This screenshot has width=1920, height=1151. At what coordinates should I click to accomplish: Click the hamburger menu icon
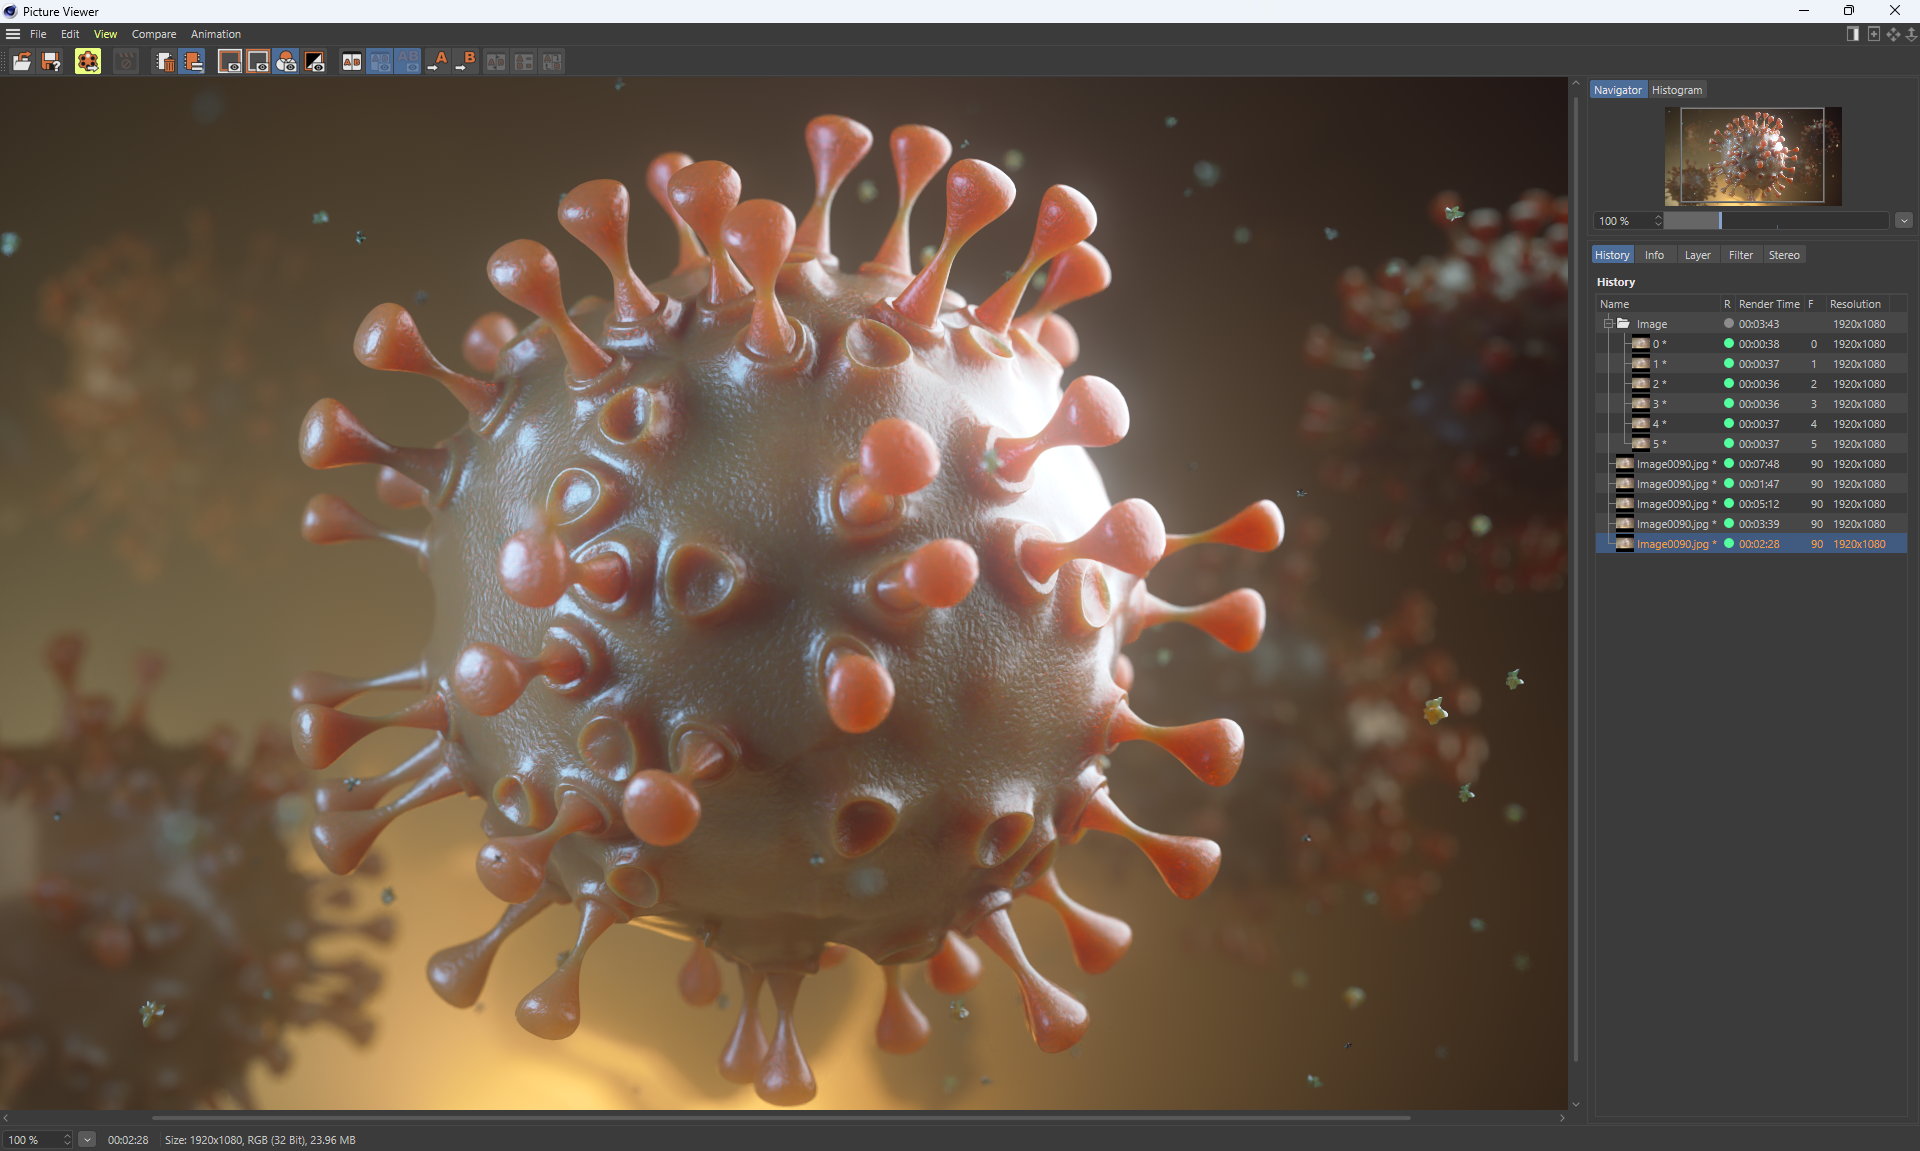click(13, 34)
